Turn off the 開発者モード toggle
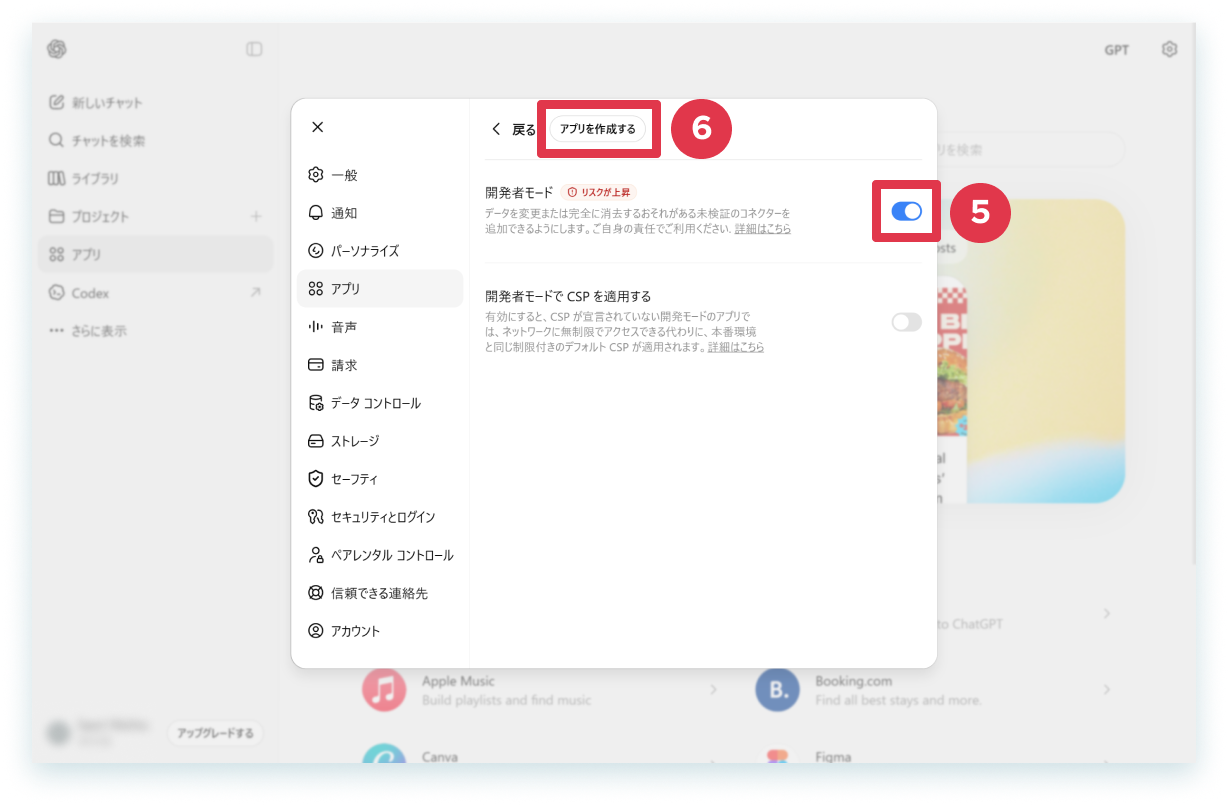The image size is (1228, 805). click(906, 211)
